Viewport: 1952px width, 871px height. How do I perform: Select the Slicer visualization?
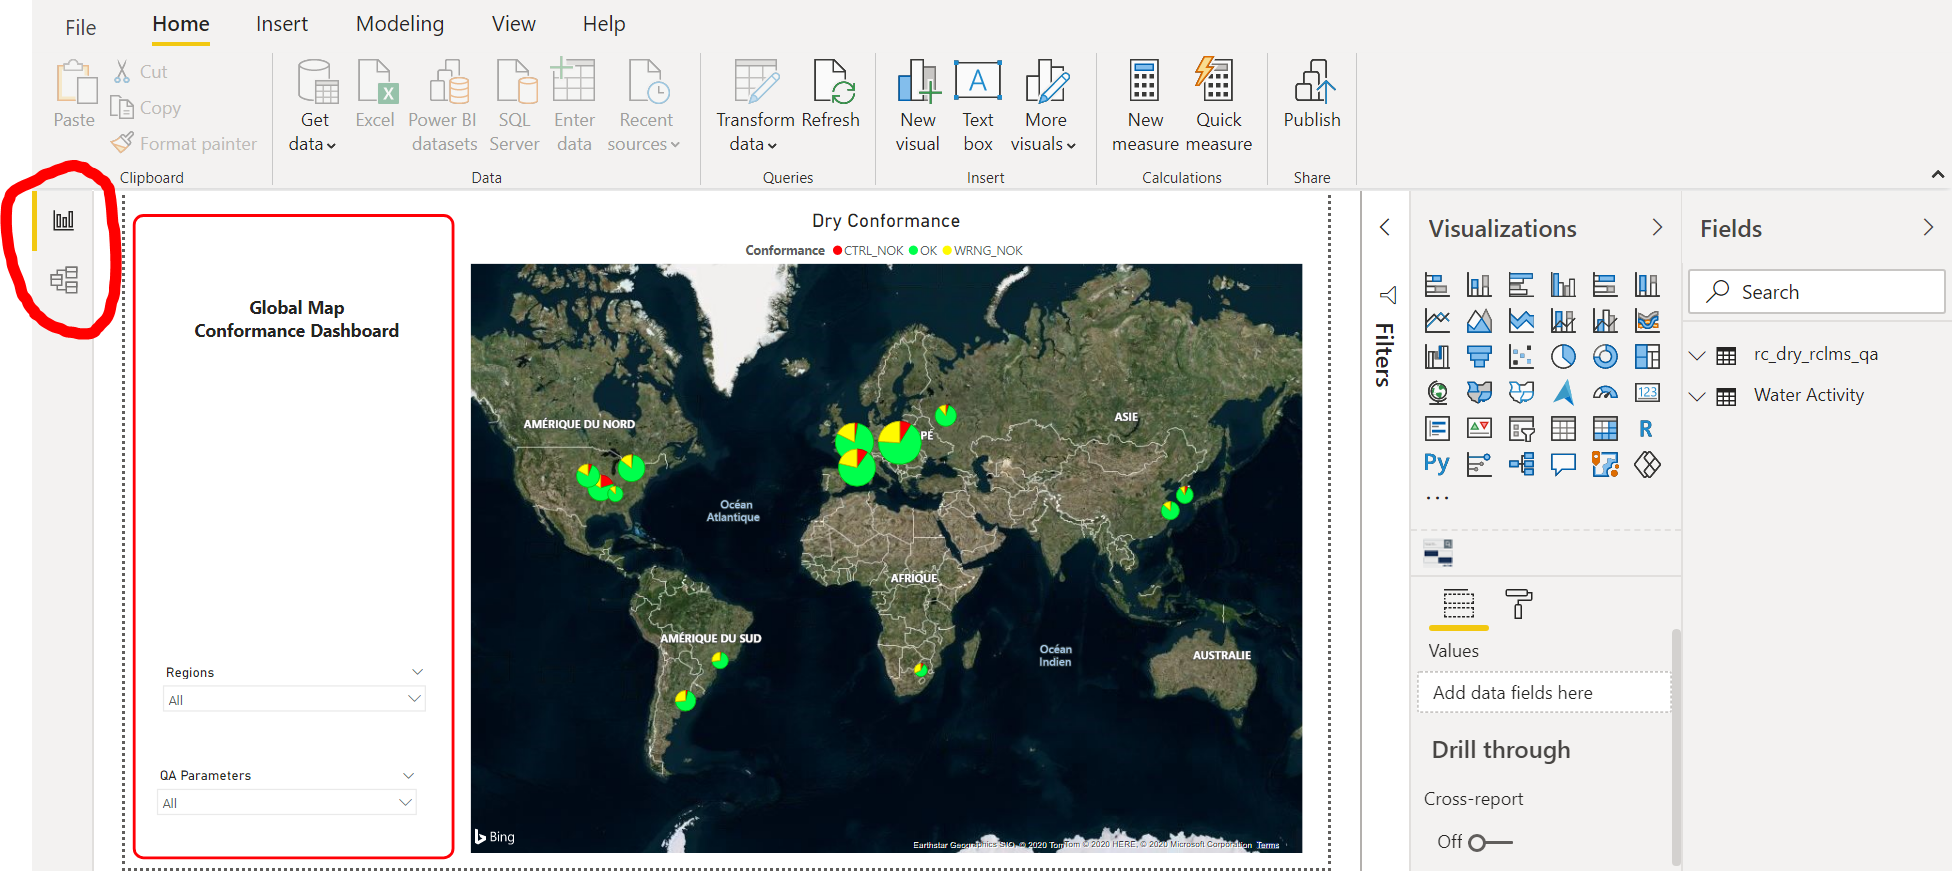point(1521,429)
